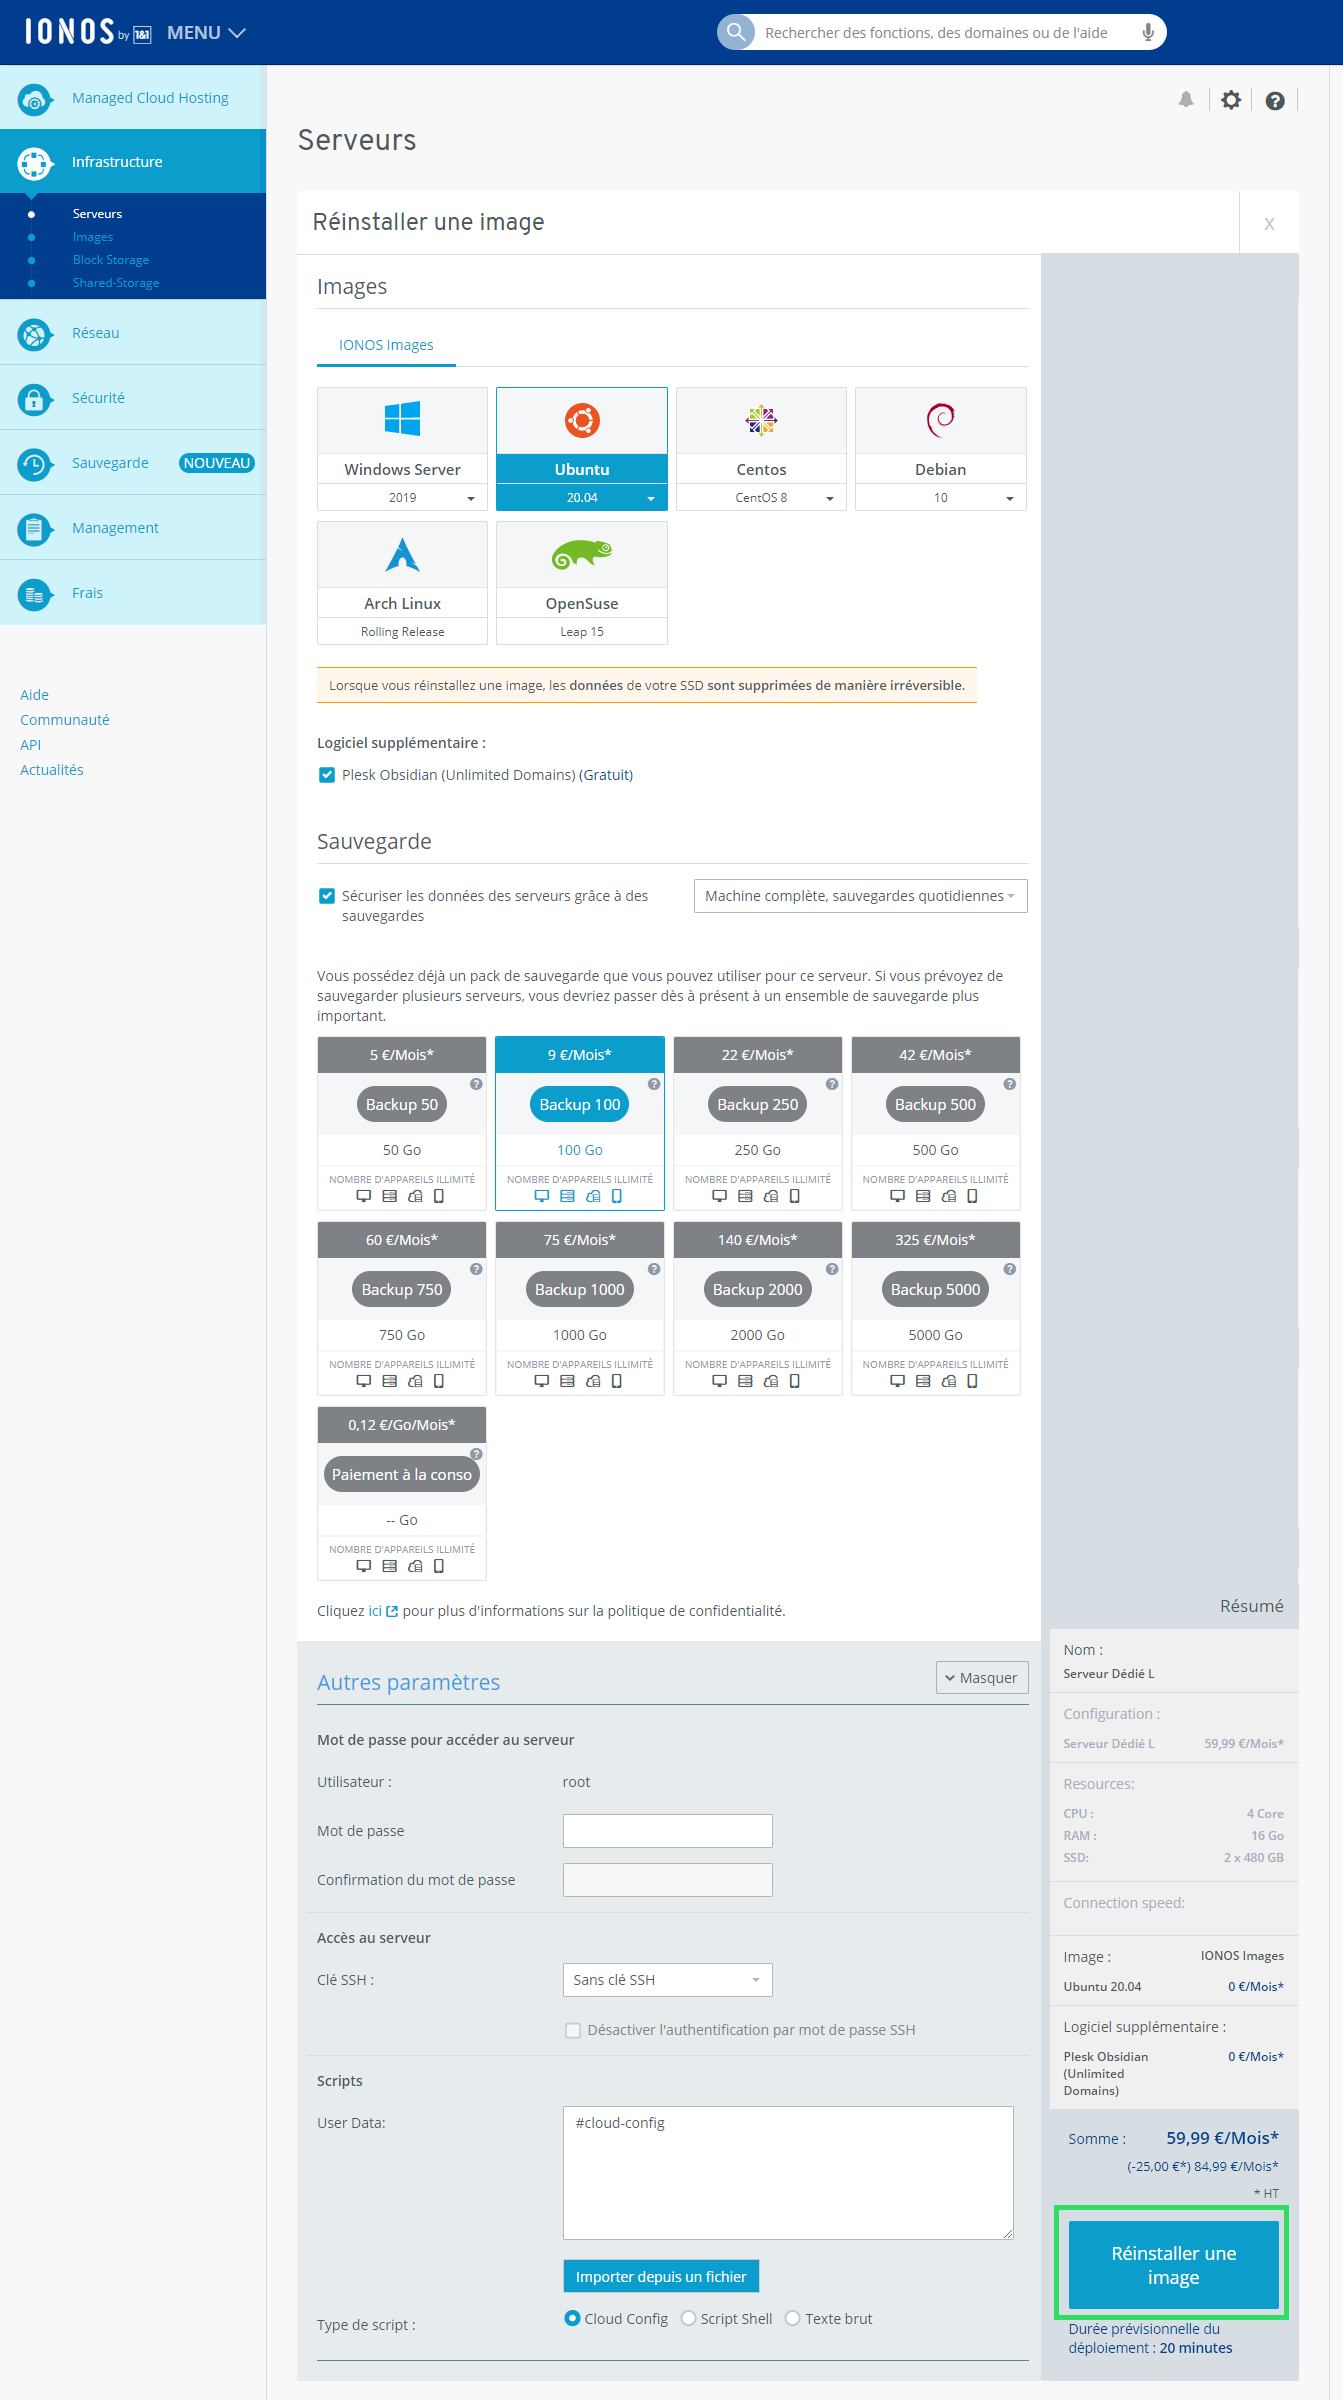The height and width of the screenshot is (2400, 1343).
Task: Click Importer depuis un fichier
Action: (661, 2276)
